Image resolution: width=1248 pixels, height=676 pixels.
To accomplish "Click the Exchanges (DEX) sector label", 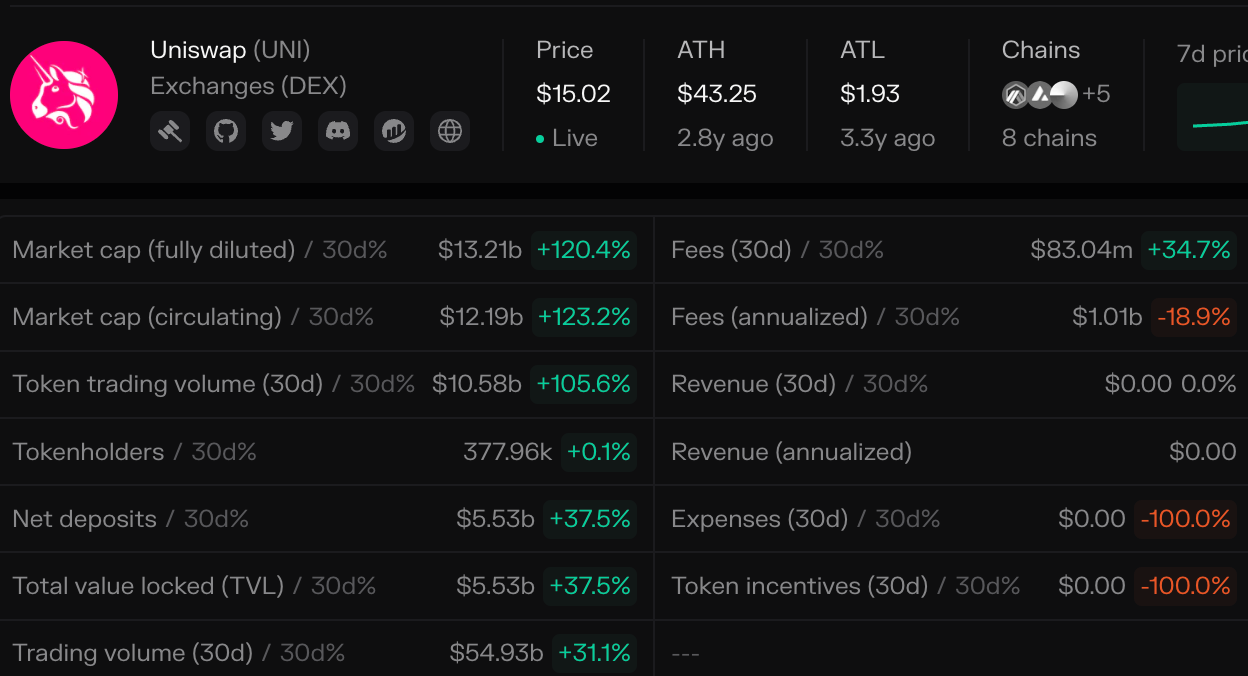I will [x=247, y=86].
